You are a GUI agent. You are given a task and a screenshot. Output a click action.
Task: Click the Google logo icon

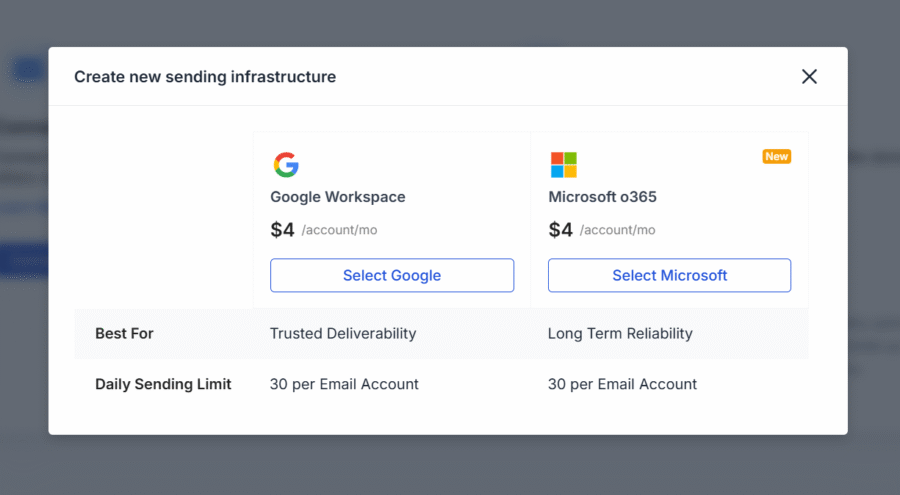pyautogui.click(x=286, y=165)
